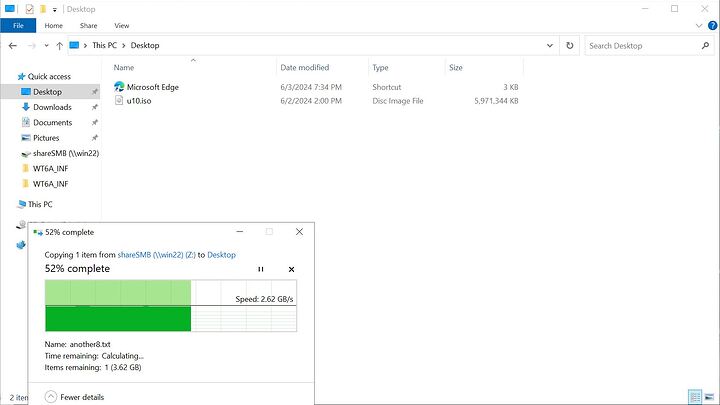Viewport: 720px width, 405px height.
Task: Open Downloads in Quick access
Action: [x=52, y=107]
